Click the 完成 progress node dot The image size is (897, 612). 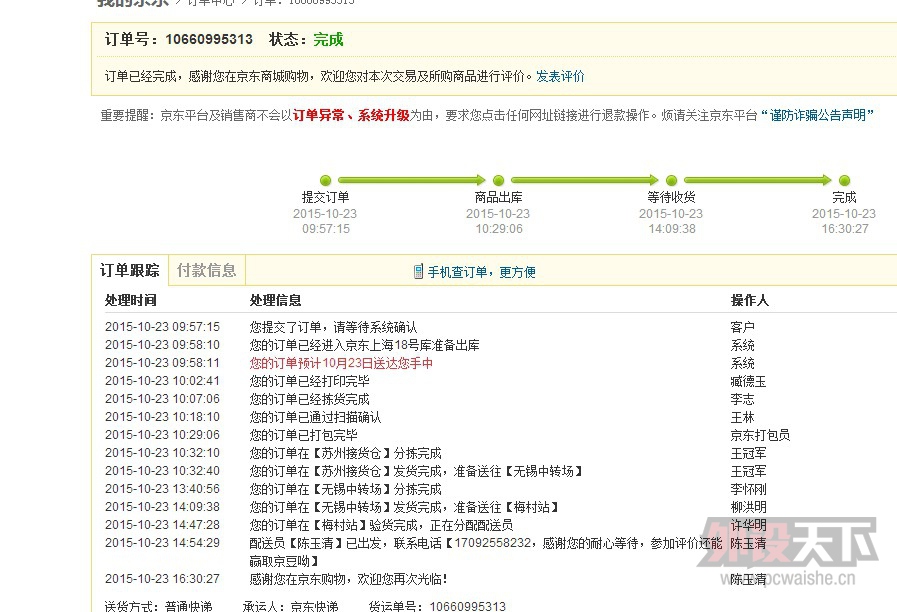(844, 180)
